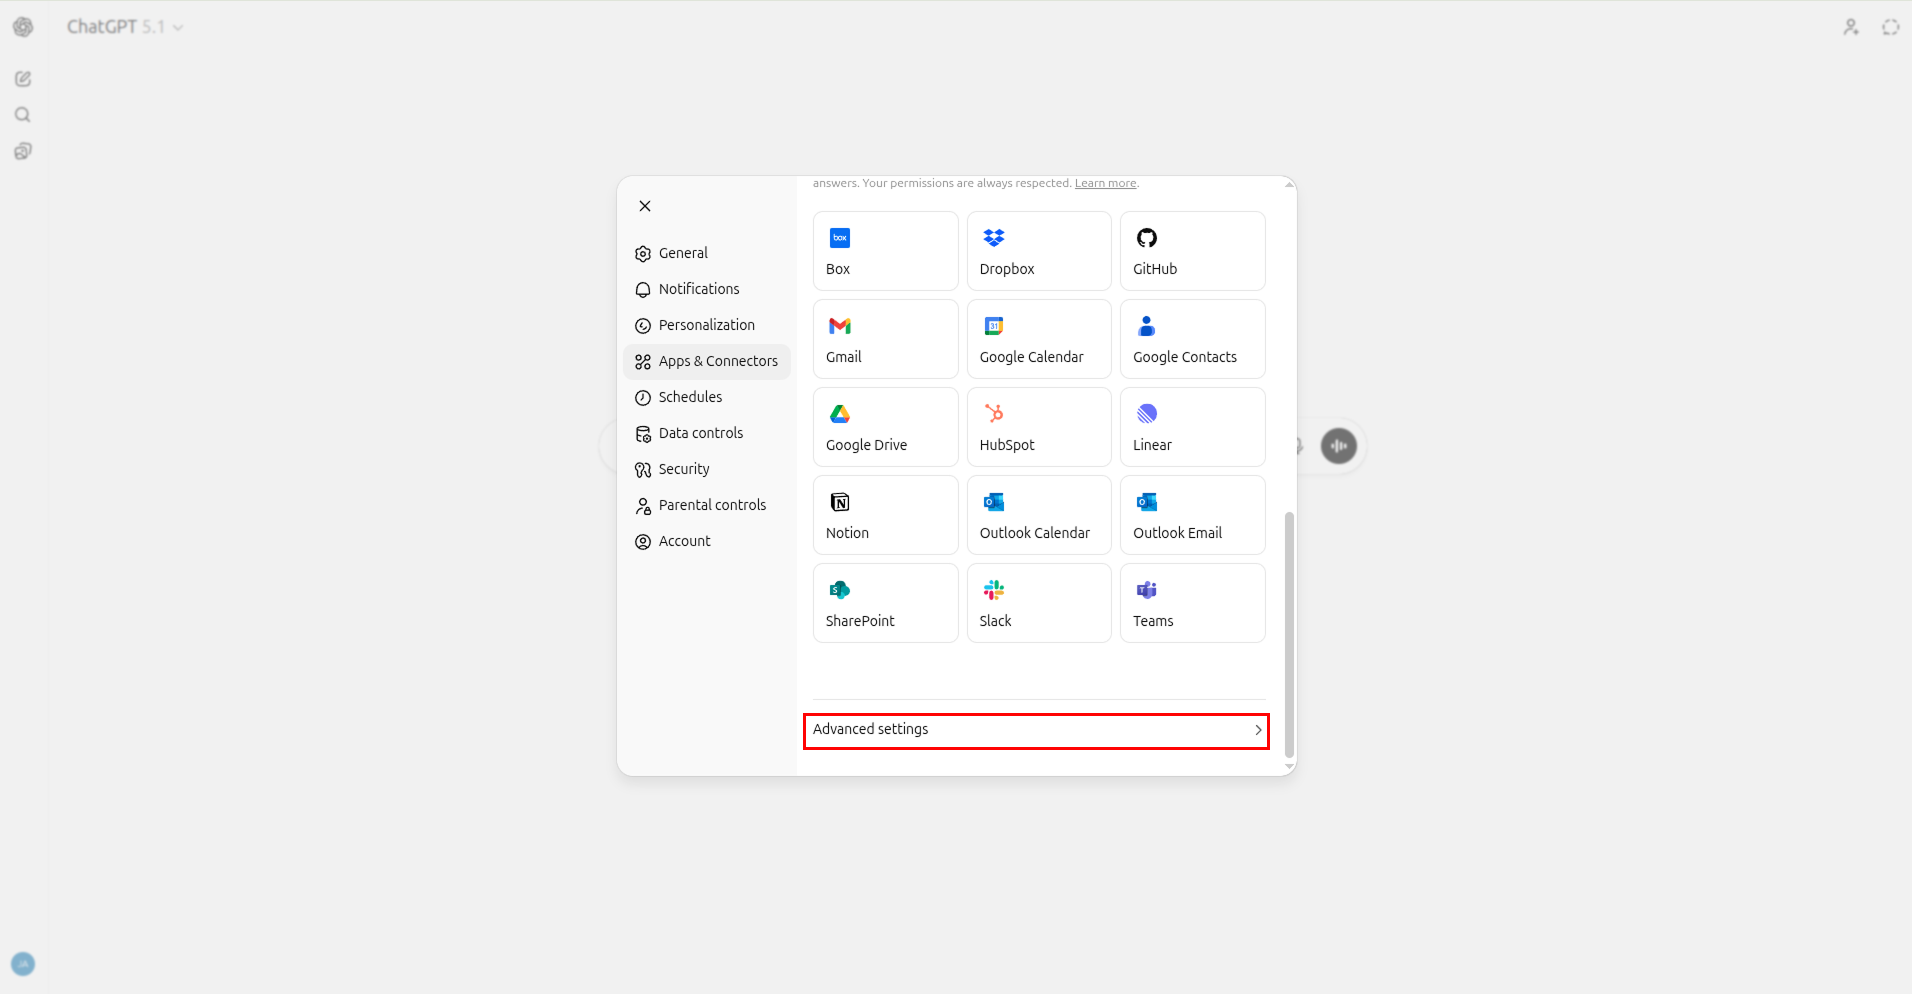1912x994 pixels.
Task: Connect Gmail to ChatGPT
Action: click(885, 339)
